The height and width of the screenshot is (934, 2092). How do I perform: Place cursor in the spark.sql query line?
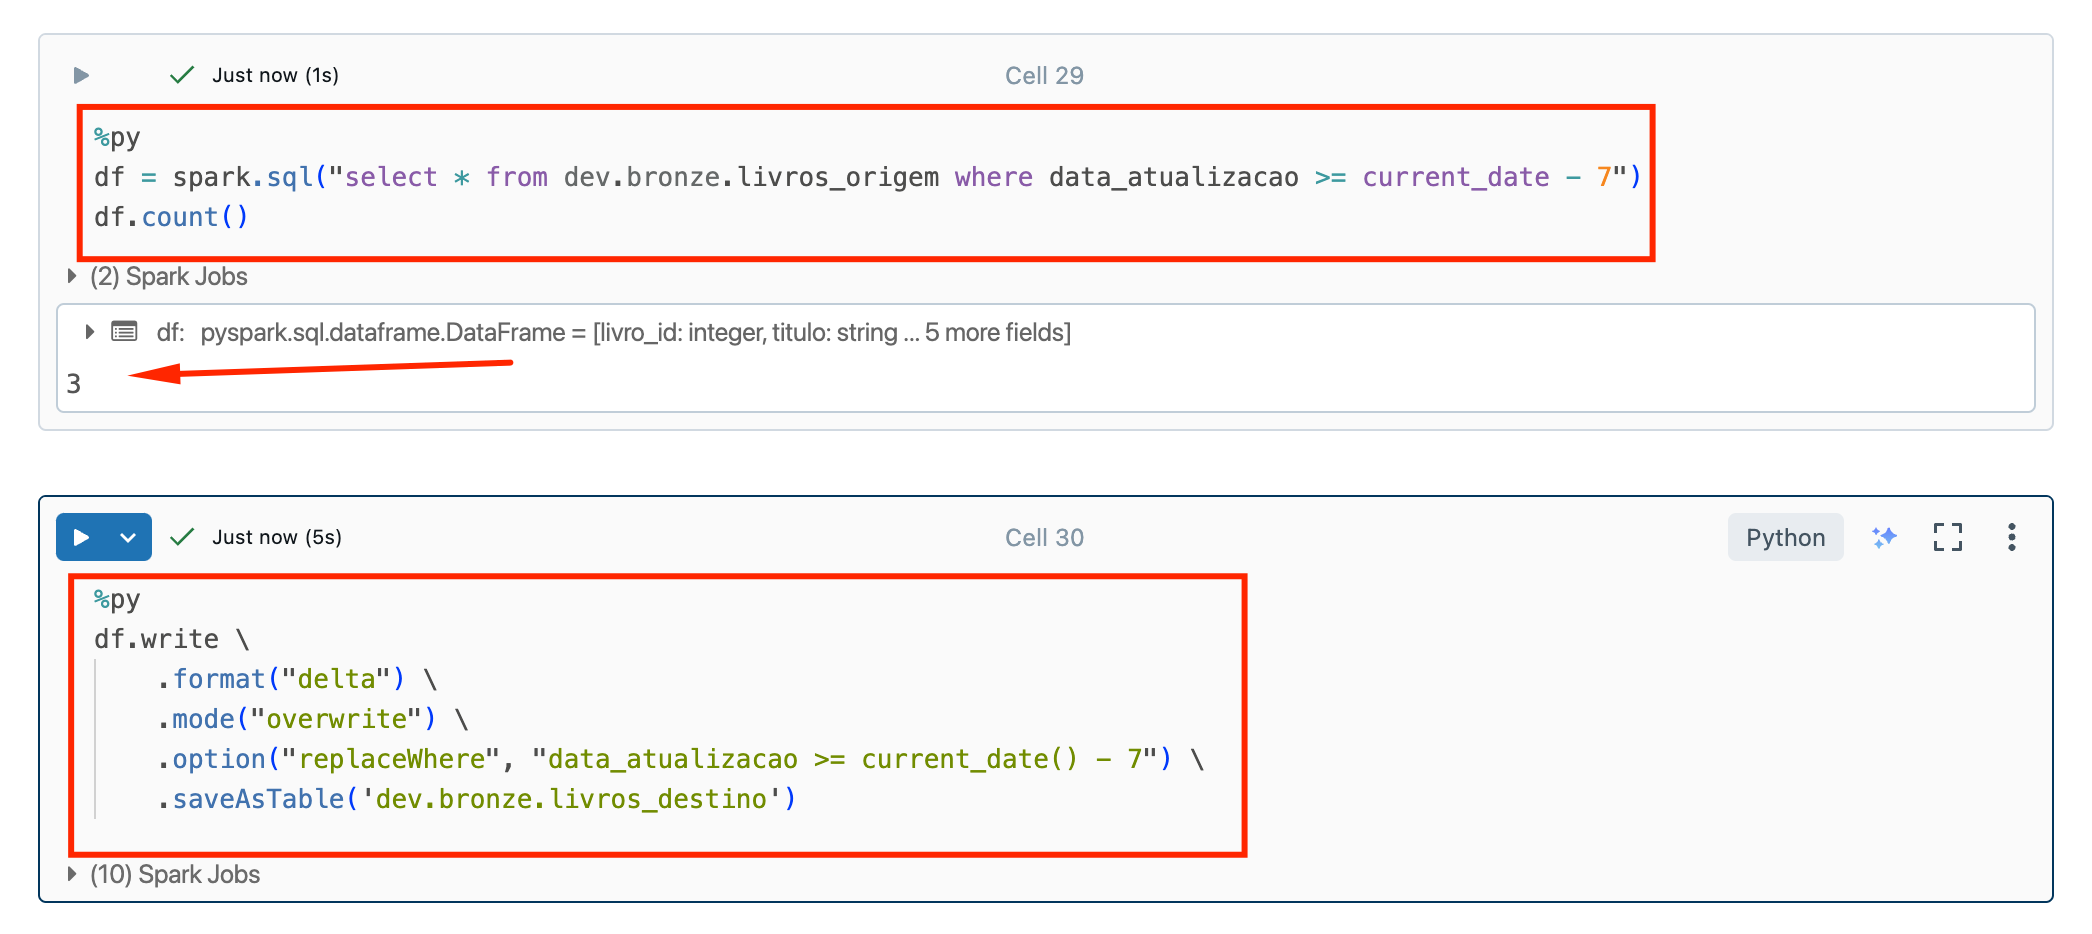coord(867,177)
